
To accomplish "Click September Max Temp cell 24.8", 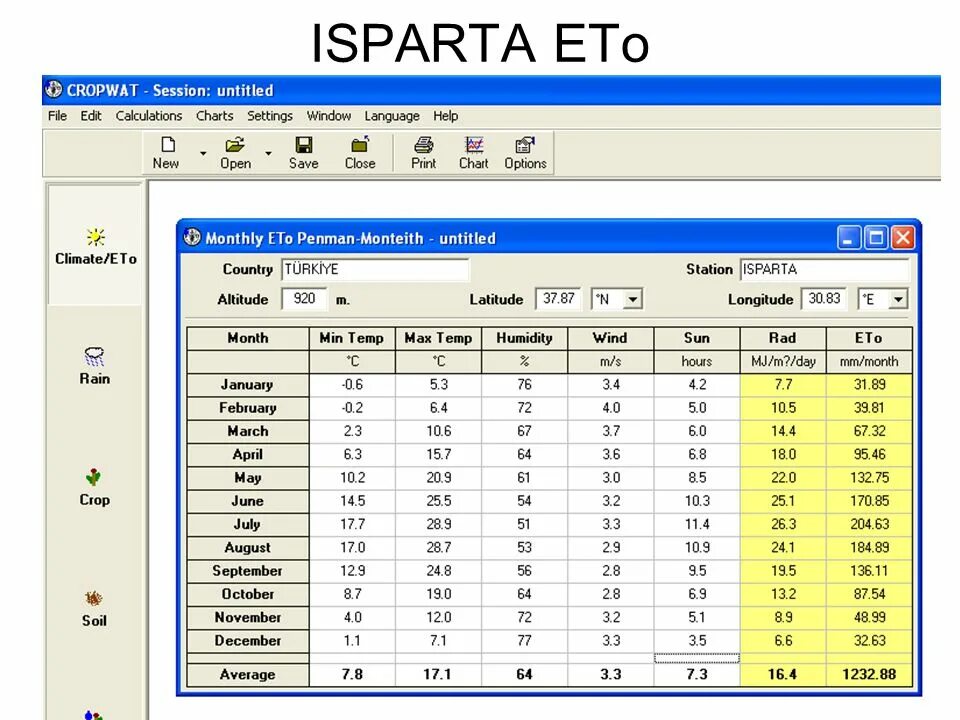I will (x=438, y=571).
